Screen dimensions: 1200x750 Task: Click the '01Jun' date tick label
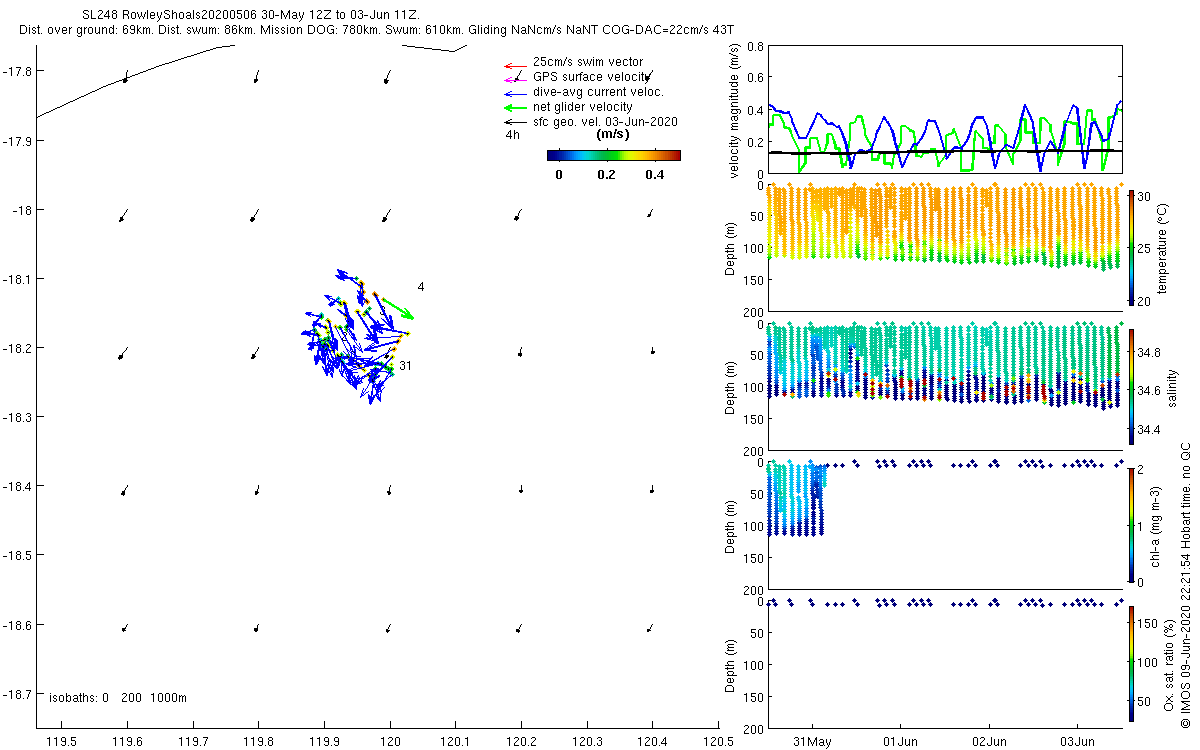pos(900,742)
